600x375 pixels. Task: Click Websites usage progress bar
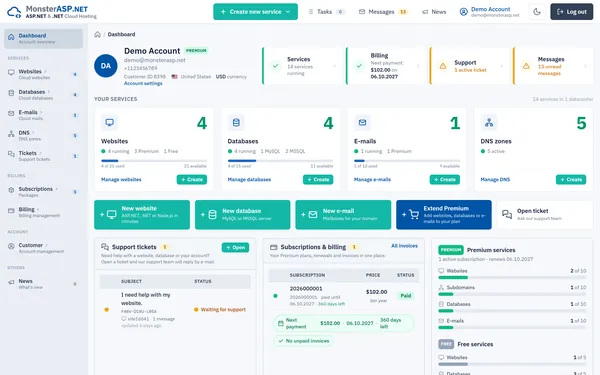(x=154, y=161)
